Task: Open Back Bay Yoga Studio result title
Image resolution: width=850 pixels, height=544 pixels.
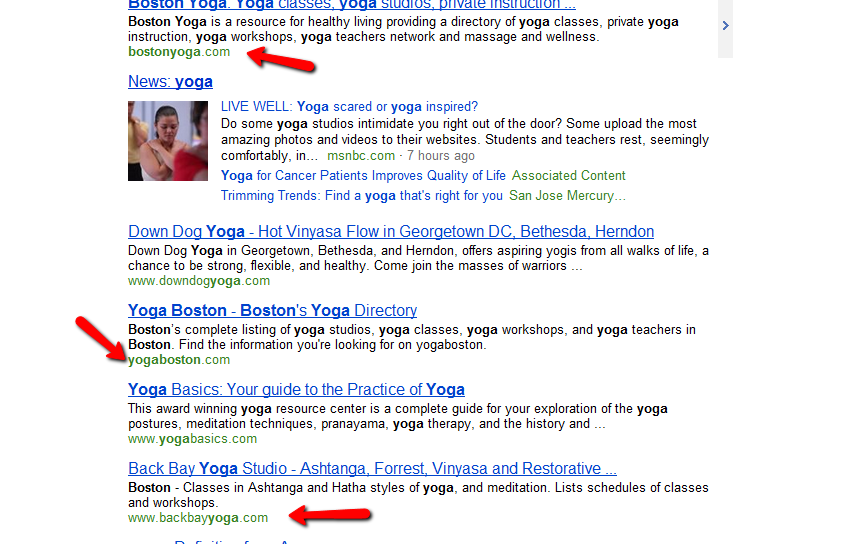Action: 372,469
